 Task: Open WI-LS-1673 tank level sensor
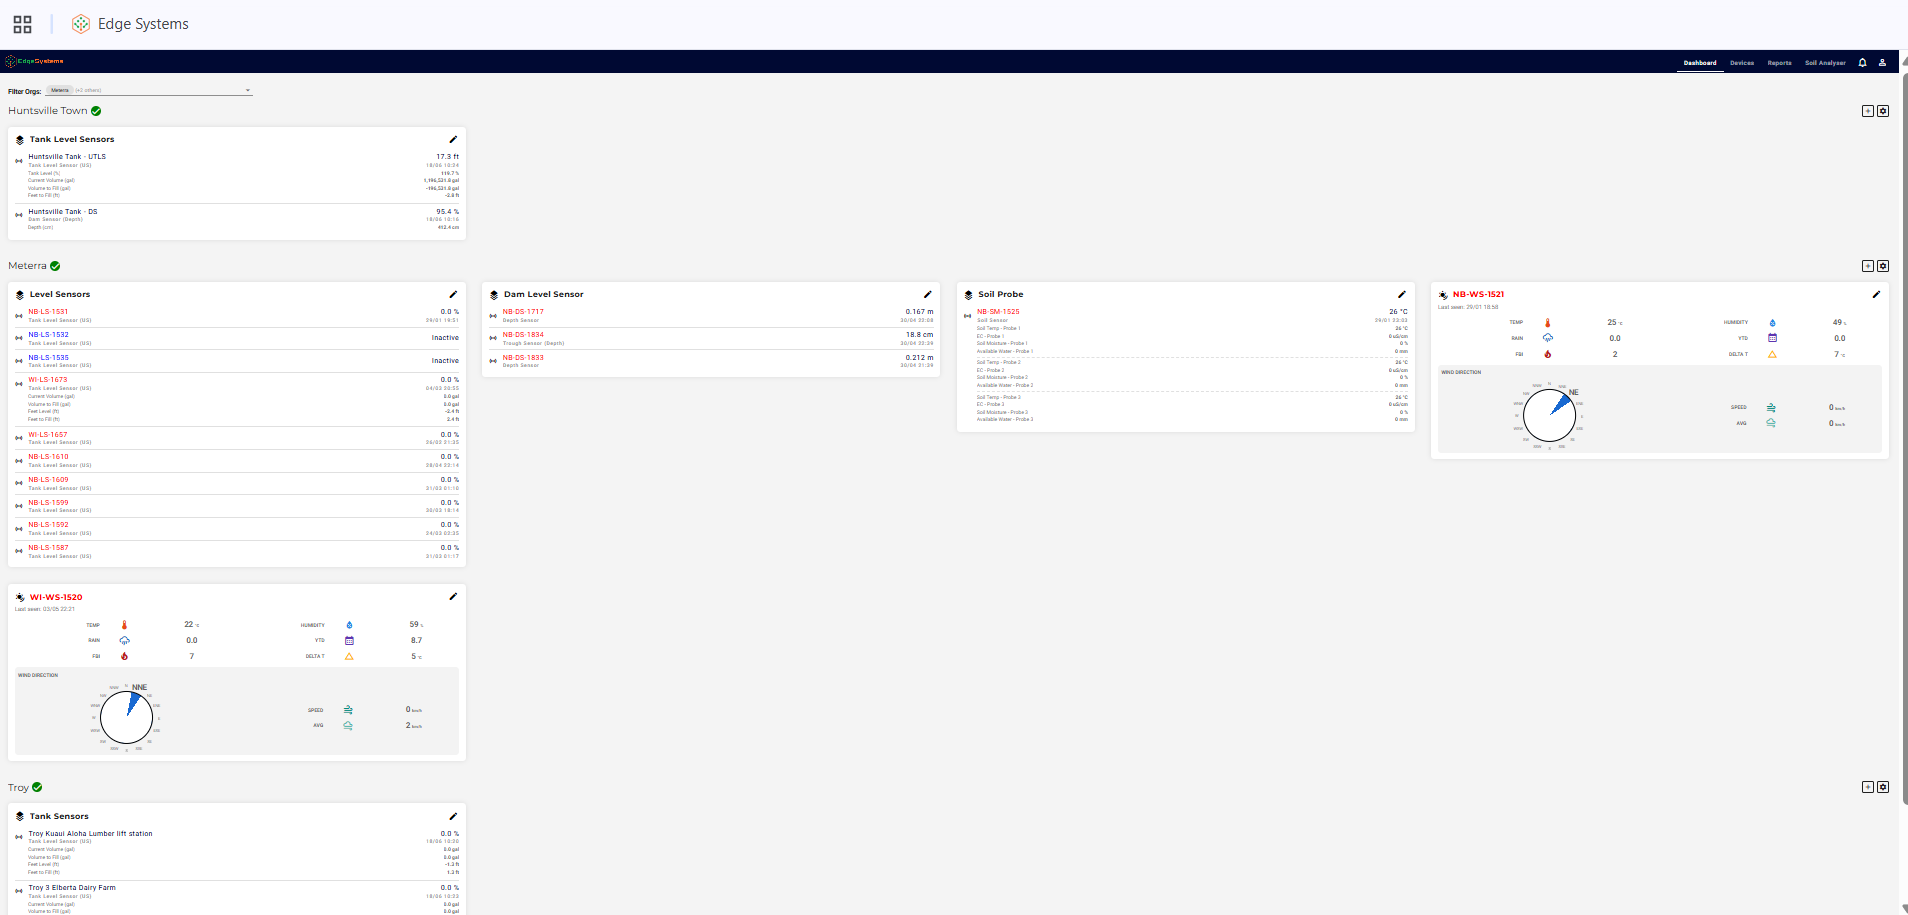coord(48,380)
